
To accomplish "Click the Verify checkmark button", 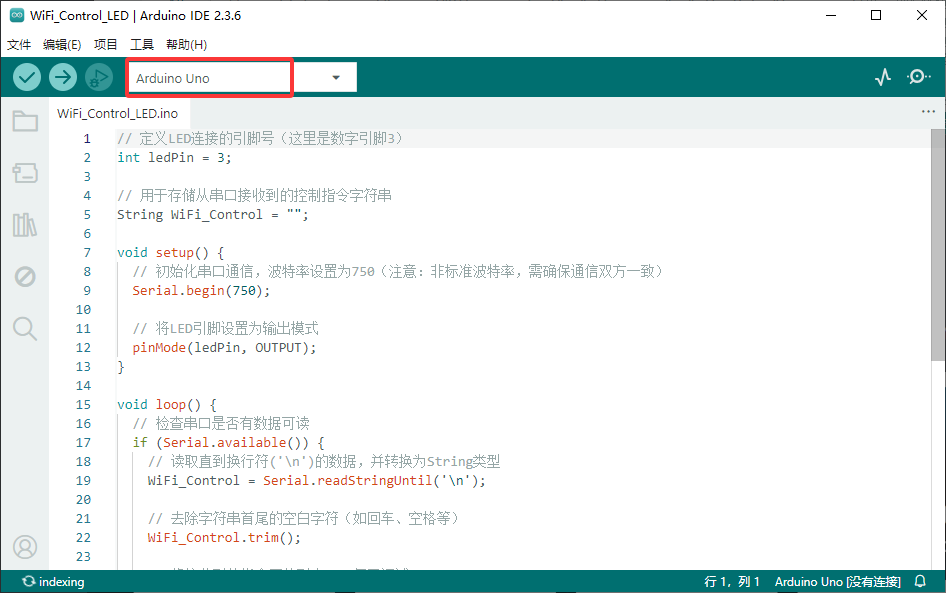I will coord(27,77).
